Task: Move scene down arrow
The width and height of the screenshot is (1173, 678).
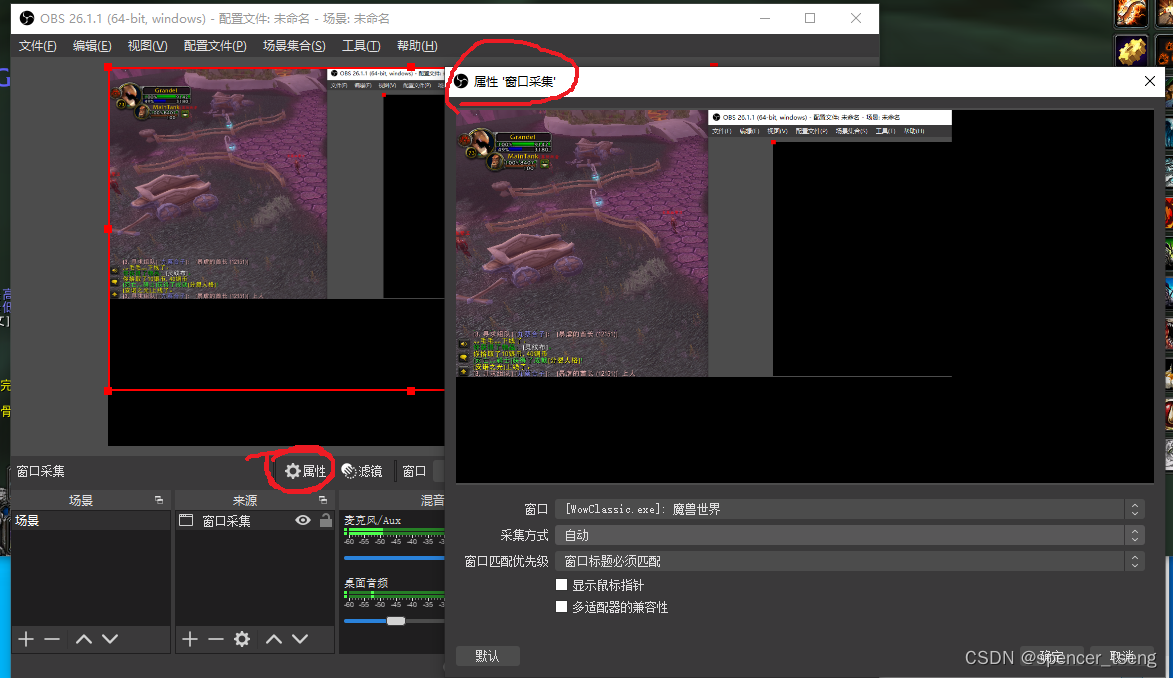Action: pos(110,639)
